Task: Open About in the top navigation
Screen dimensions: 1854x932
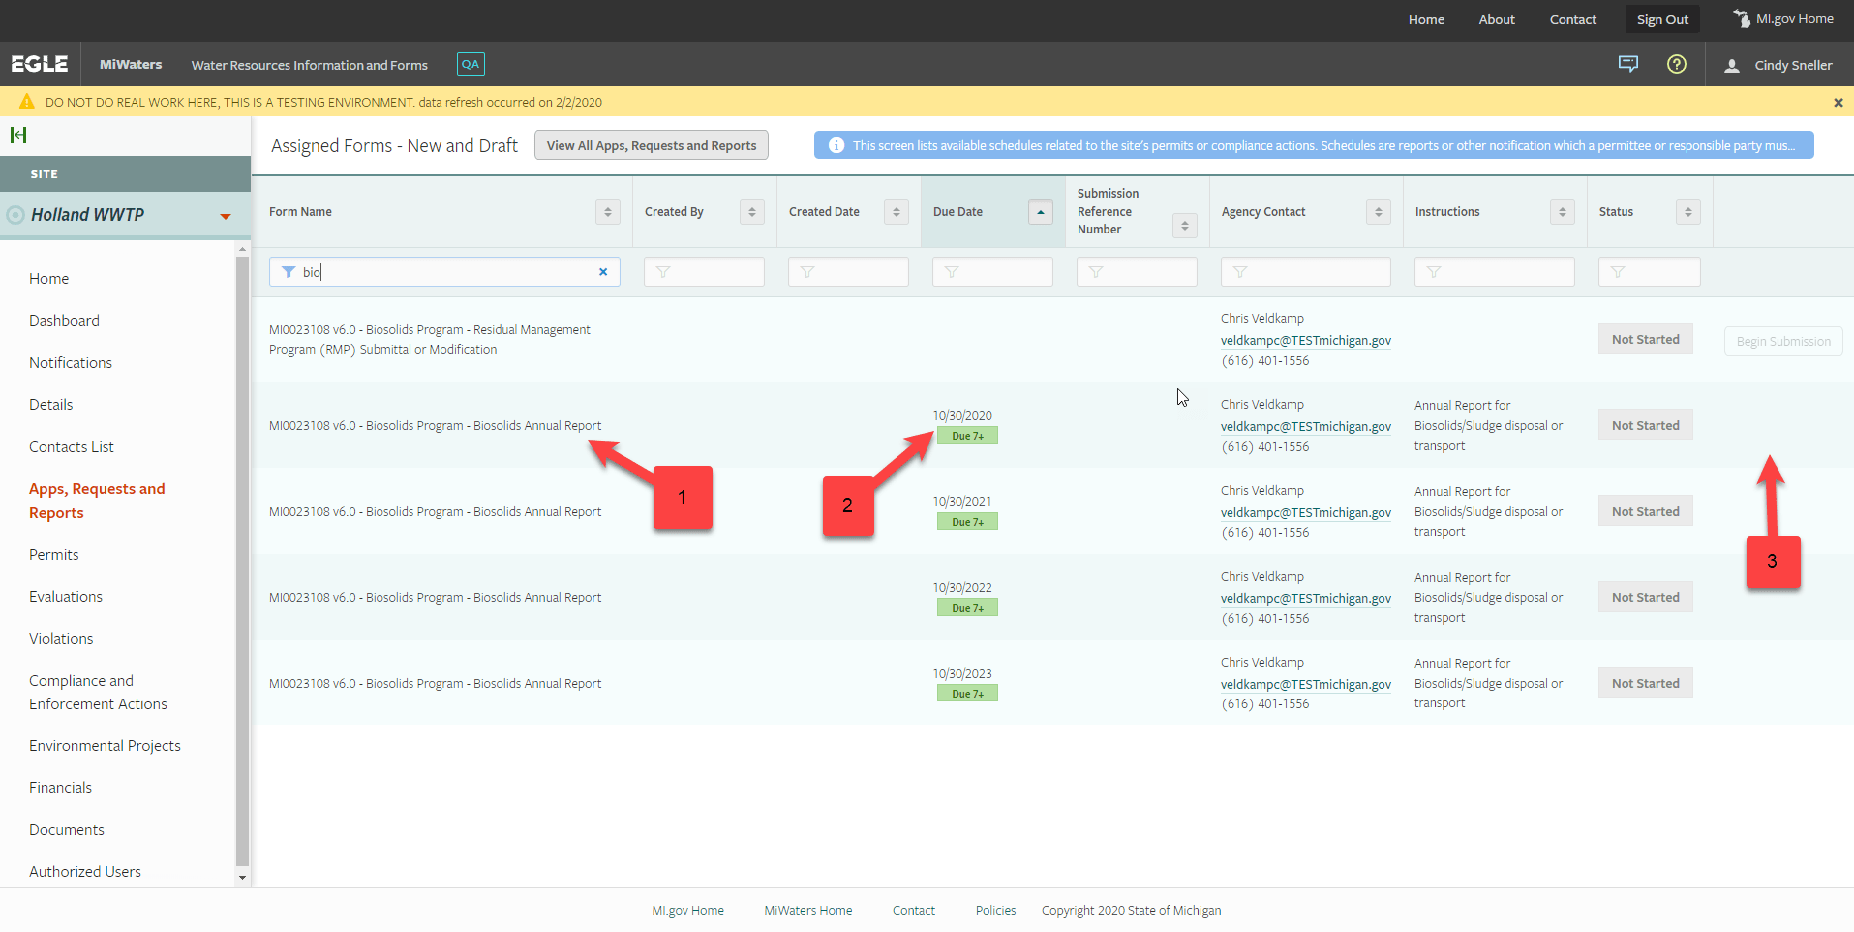Action: [1496, 19]
